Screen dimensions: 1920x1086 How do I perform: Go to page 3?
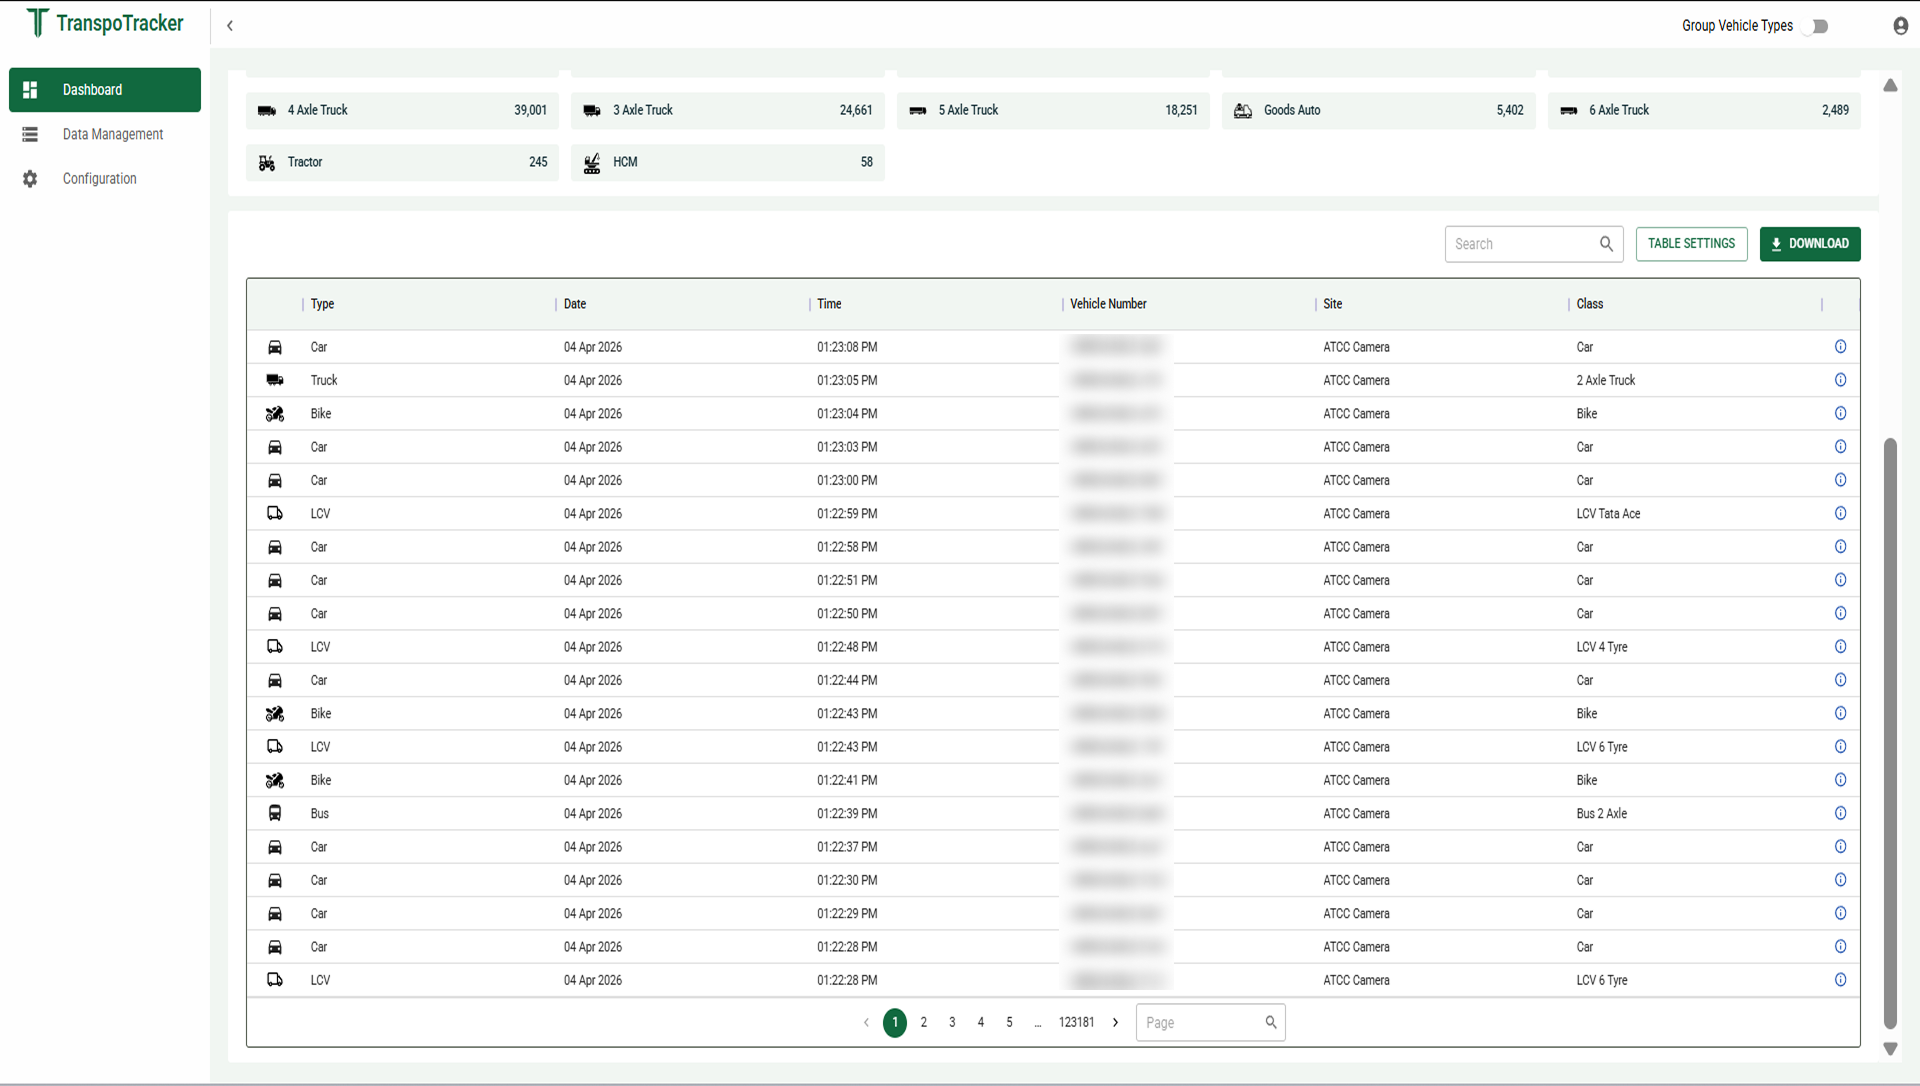pyautogui.click(x=952, y=1022)
